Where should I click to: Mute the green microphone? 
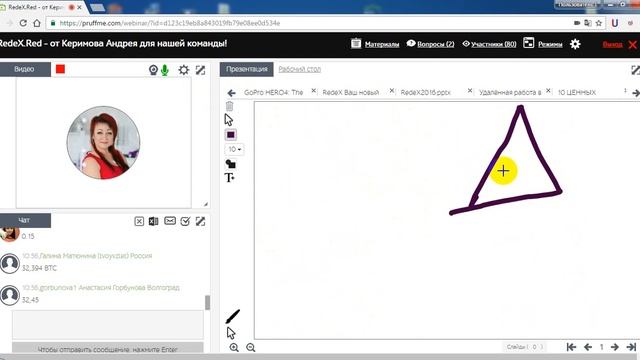165,70
